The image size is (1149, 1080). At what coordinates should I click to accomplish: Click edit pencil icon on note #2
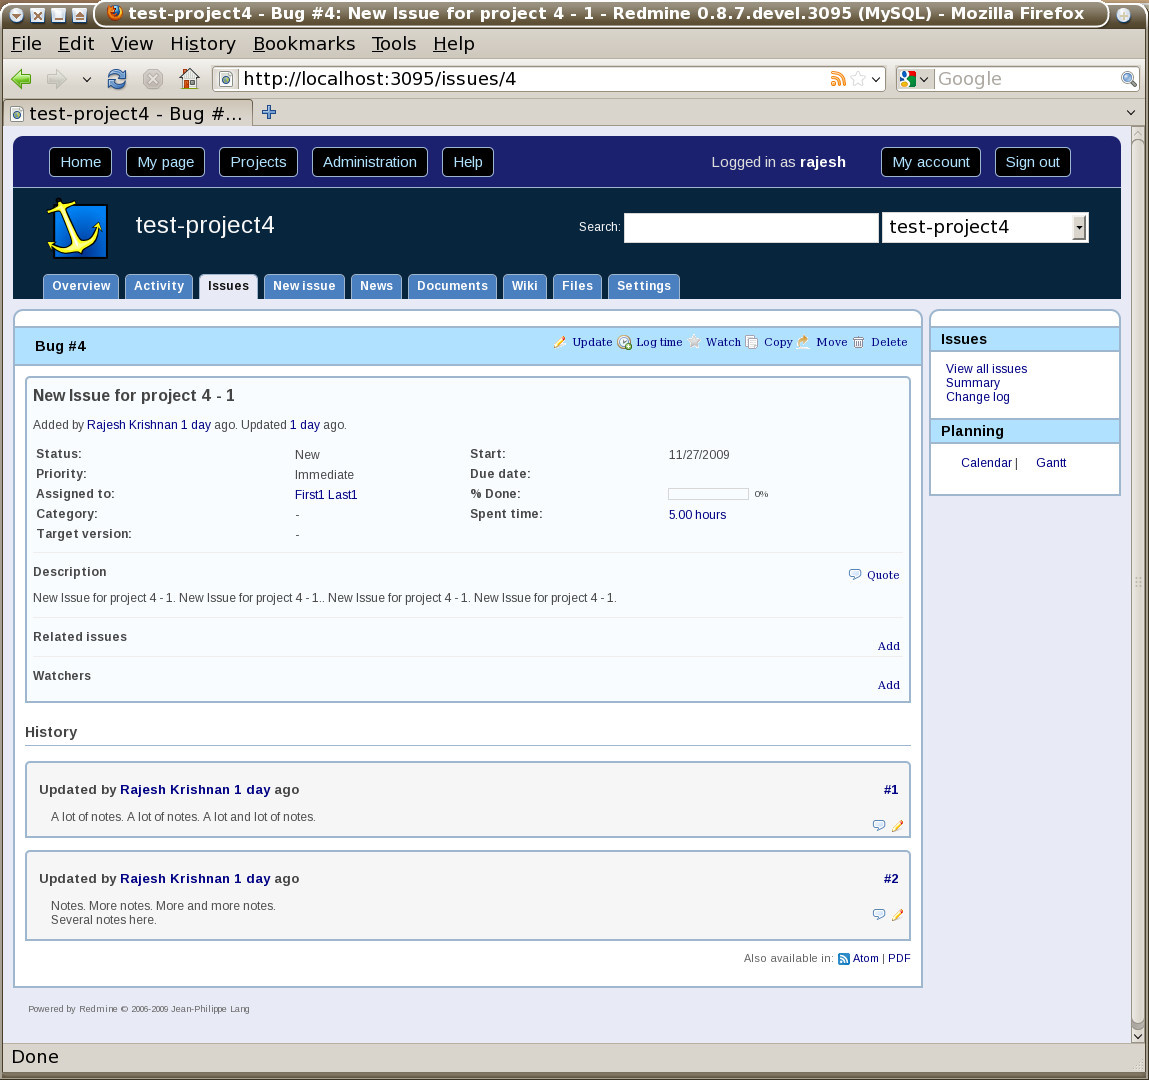[898, 914]
